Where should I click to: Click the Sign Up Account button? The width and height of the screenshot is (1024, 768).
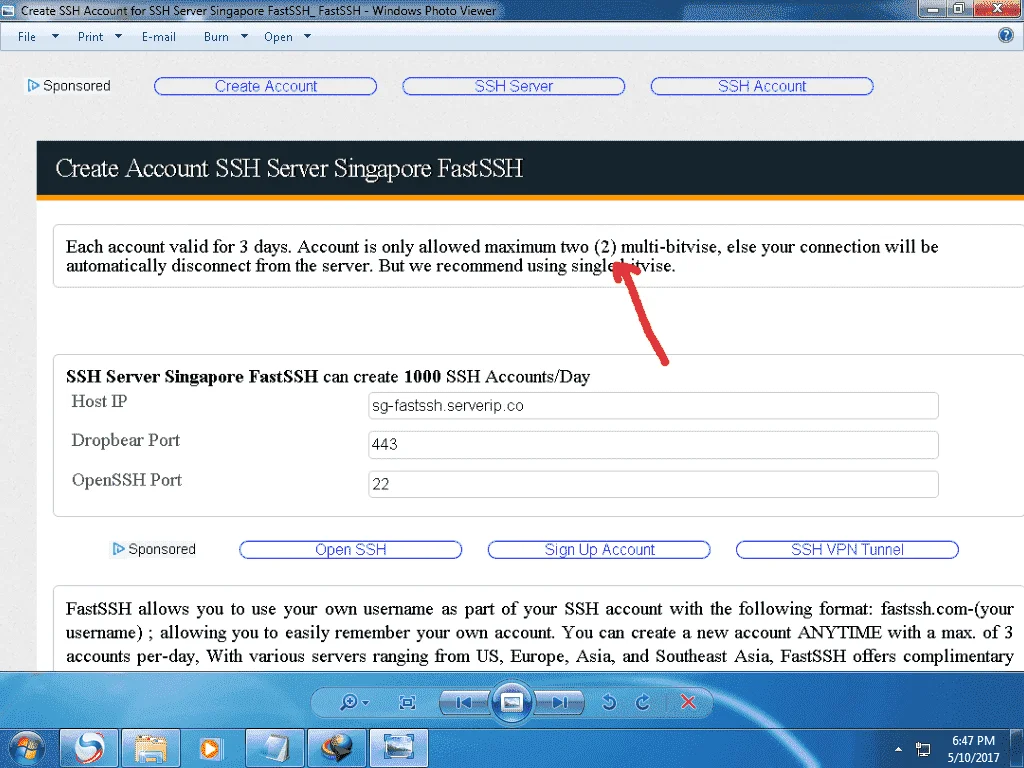point(600,550)
